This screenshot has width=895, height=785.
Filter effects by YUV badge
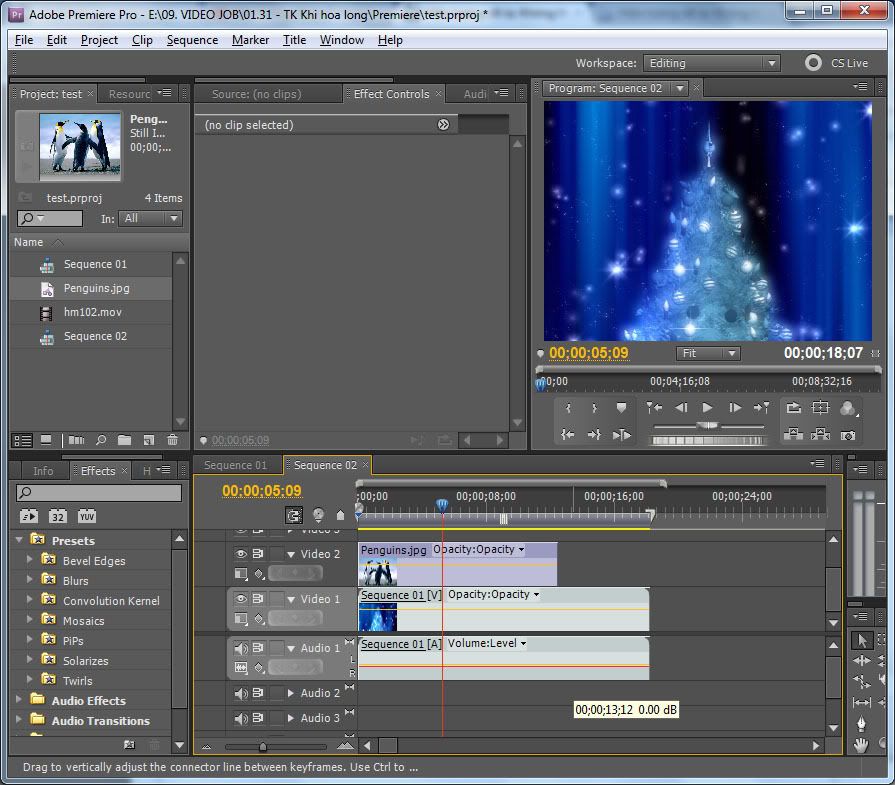[87, 517]
